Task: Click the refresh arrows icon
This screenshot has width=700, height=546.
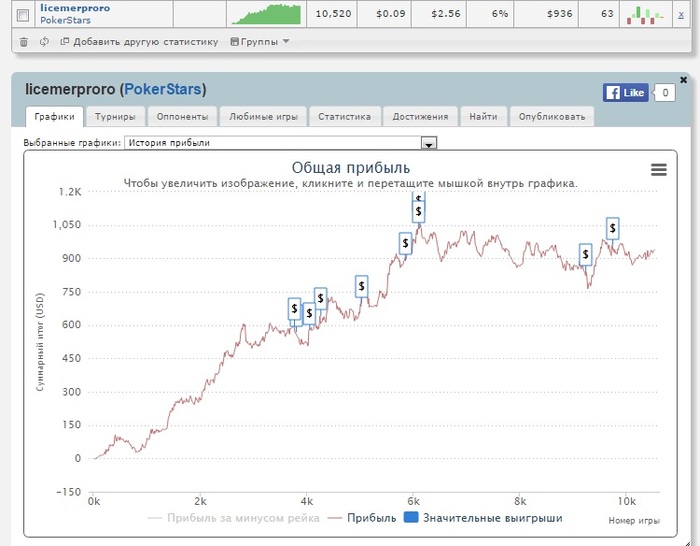Action: pyautogui.click(x=44, y=42)
